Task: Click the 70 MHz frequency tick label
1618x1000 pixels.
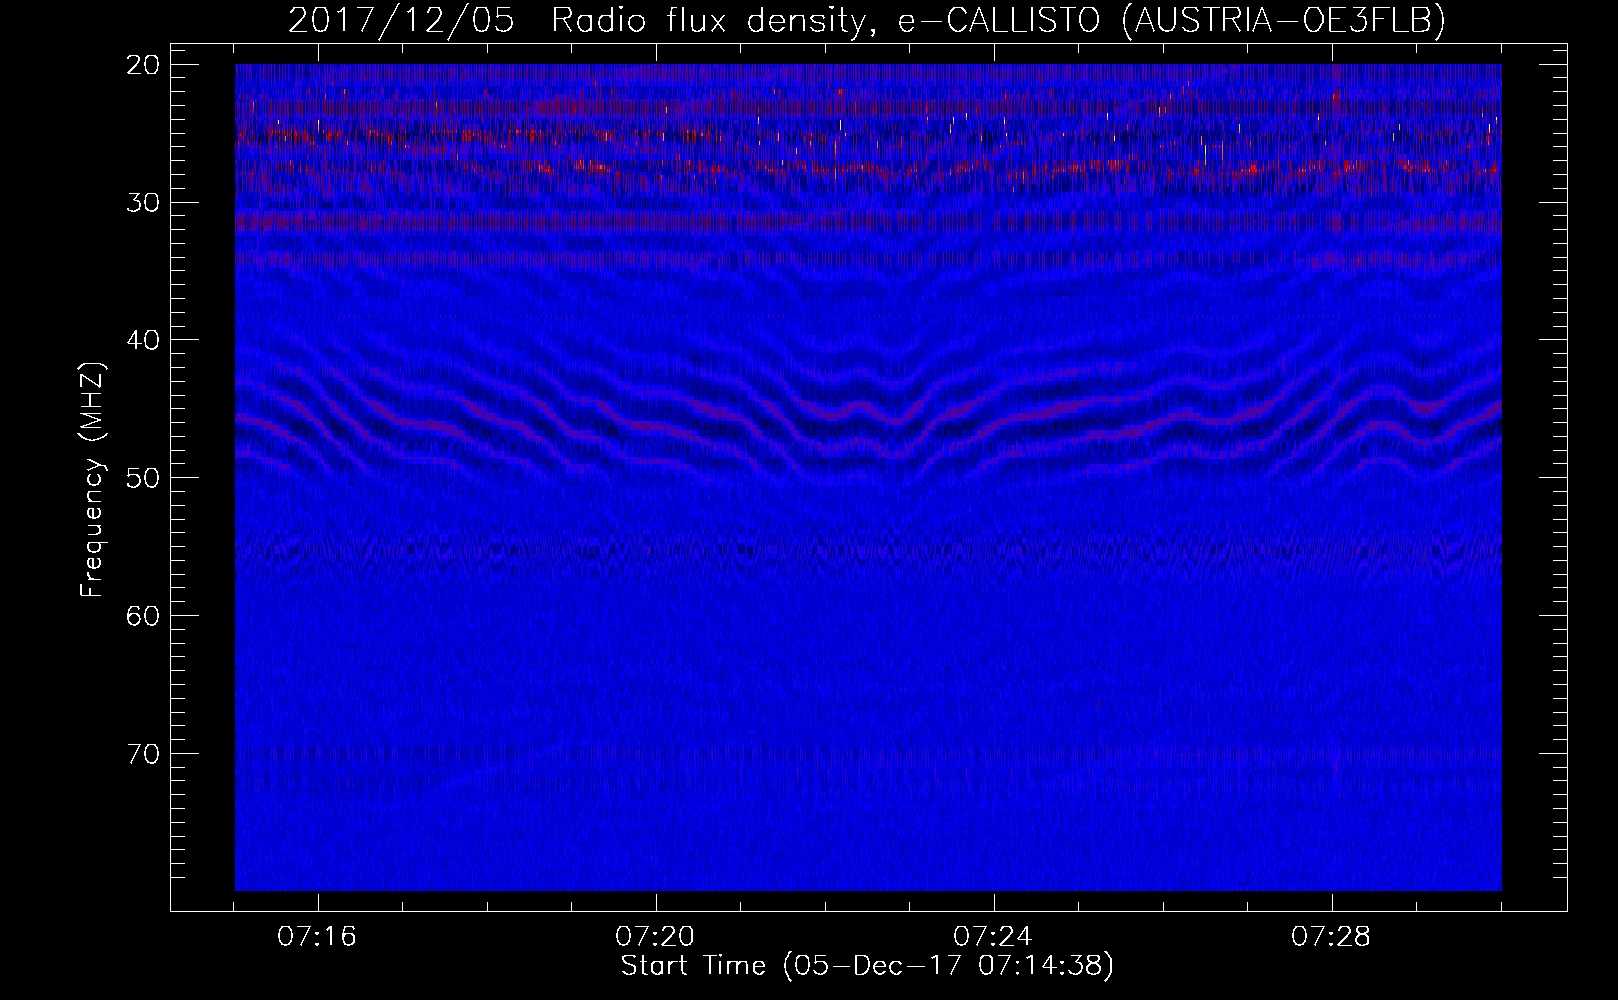Action: (x=144, y=753)
